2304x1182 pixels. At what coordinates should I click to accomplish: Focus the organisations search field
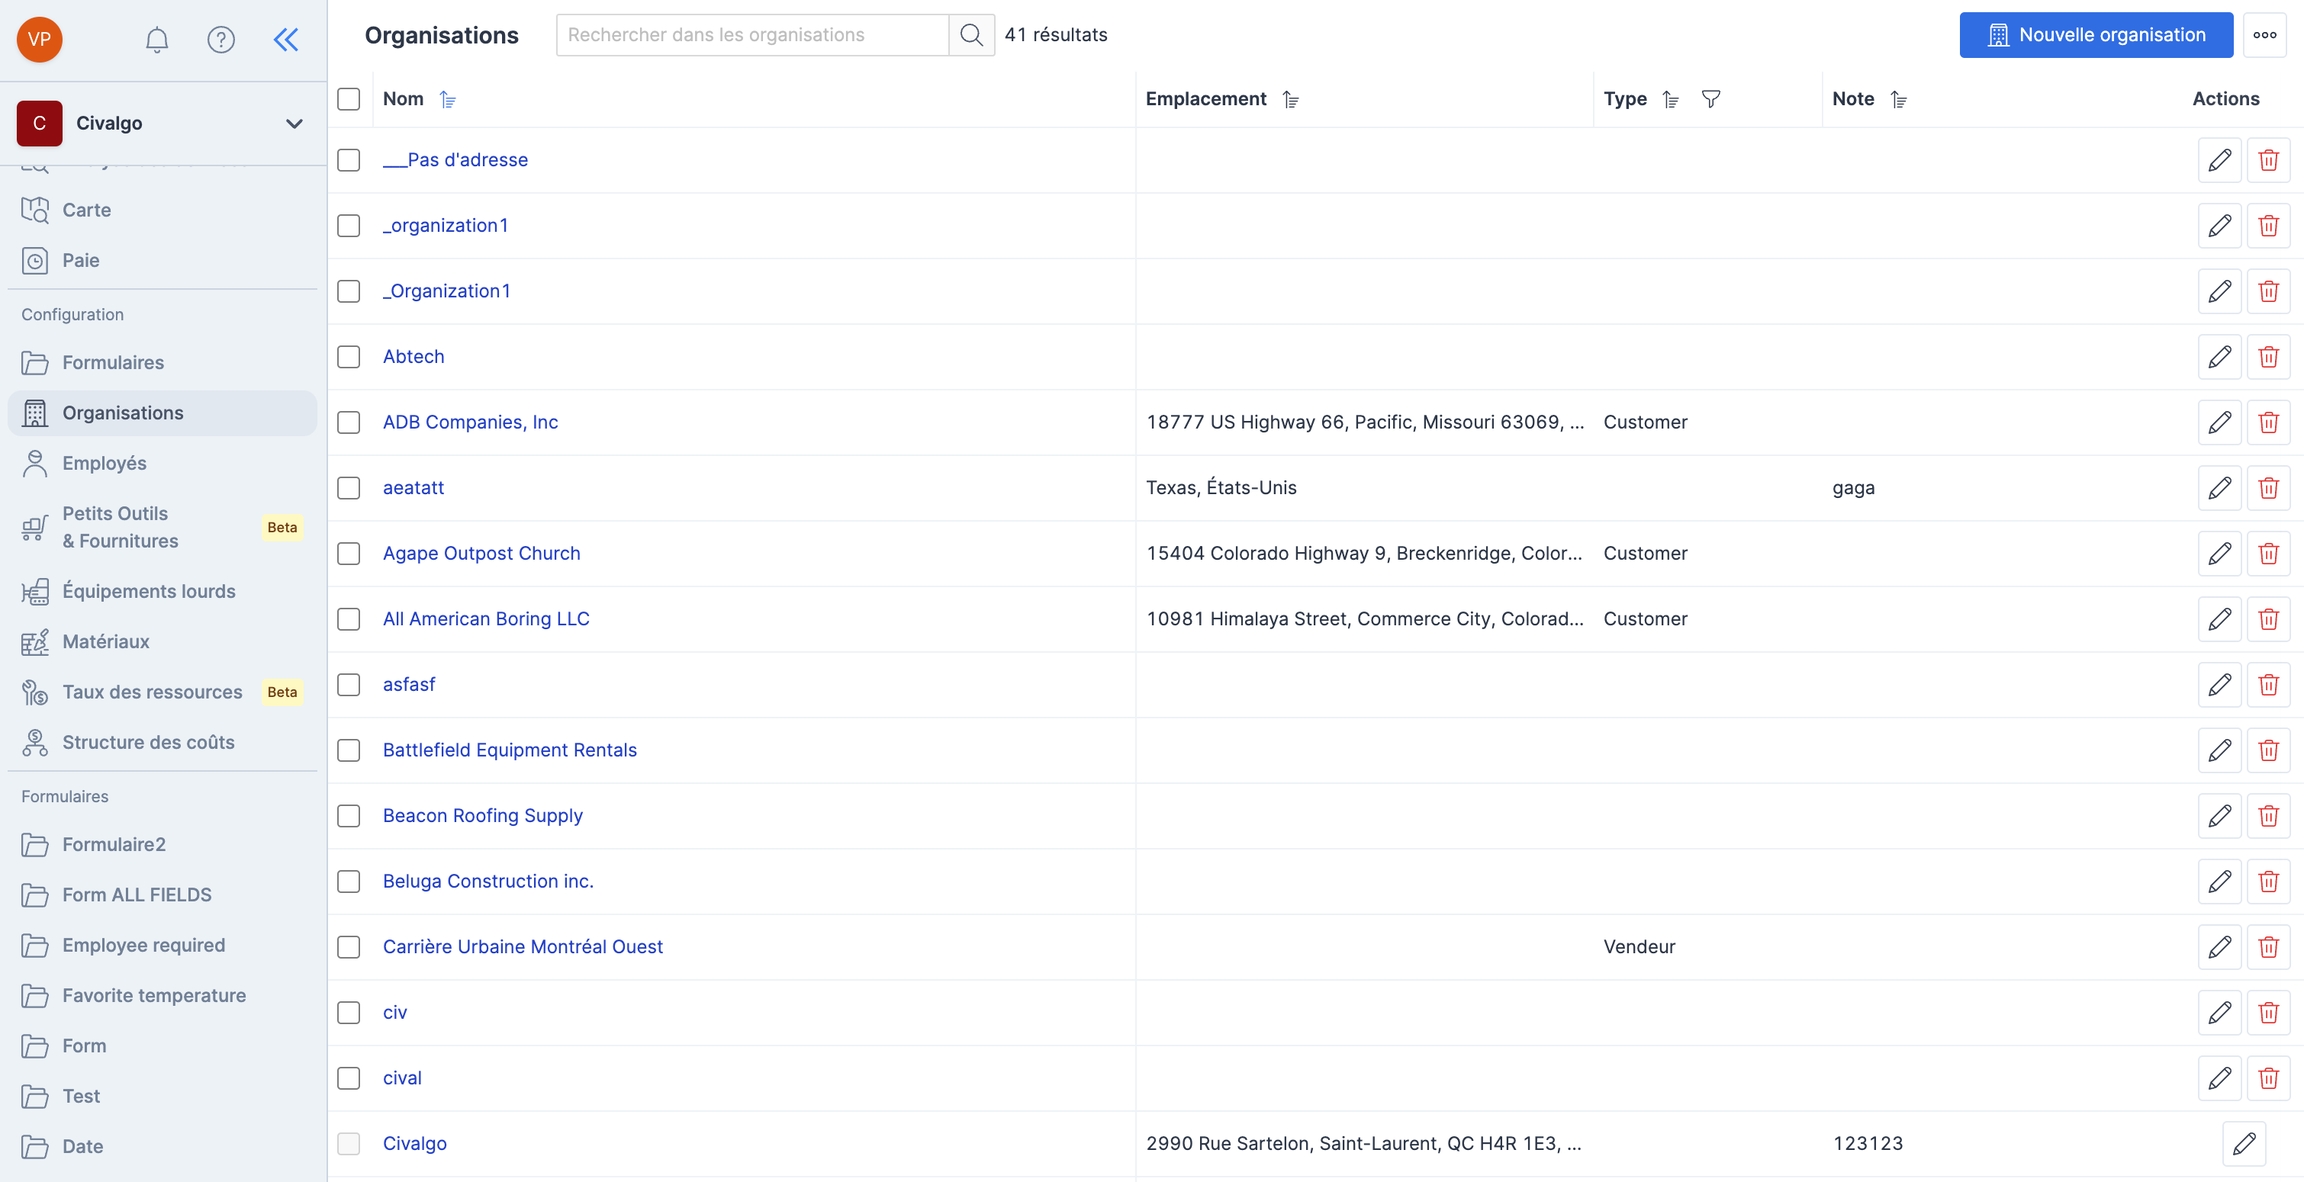pos(752,35)
